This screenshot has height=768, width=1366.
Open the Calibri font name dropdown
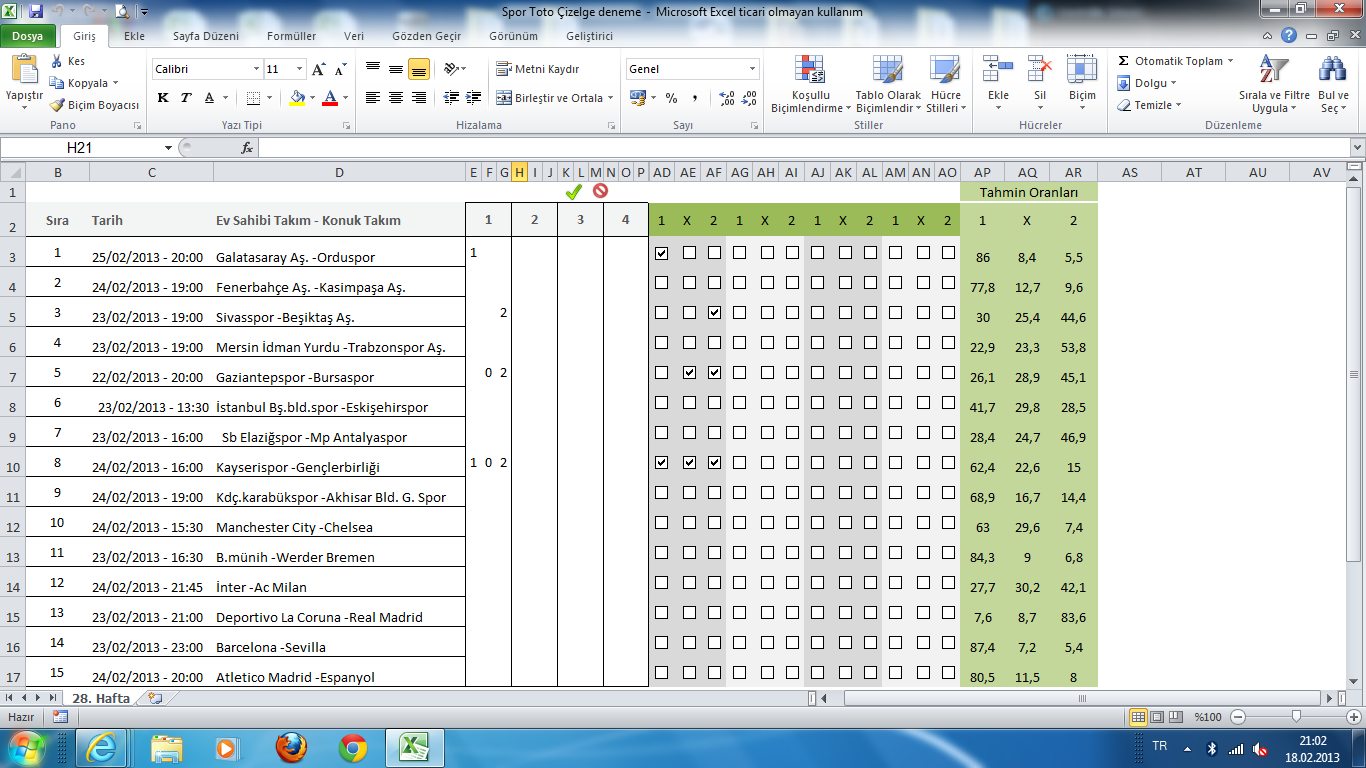(x=256, y=69)
